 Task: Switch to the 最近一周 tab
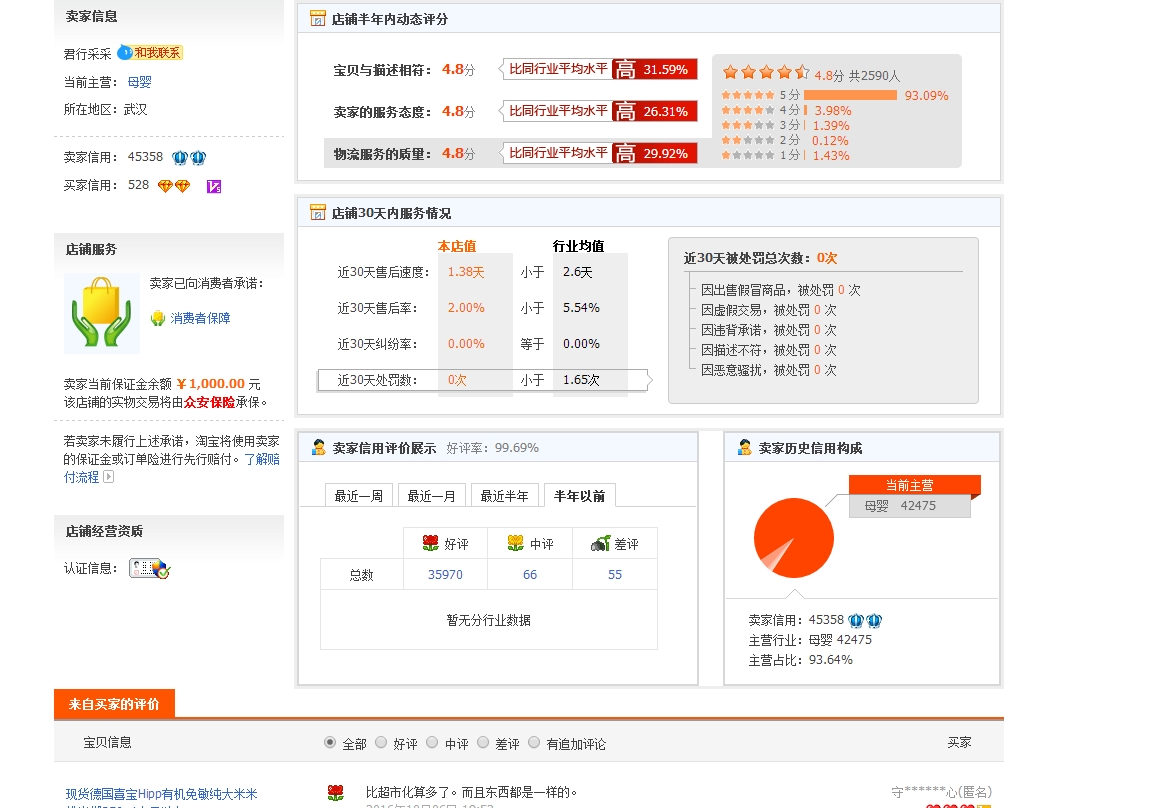point(361,494)
